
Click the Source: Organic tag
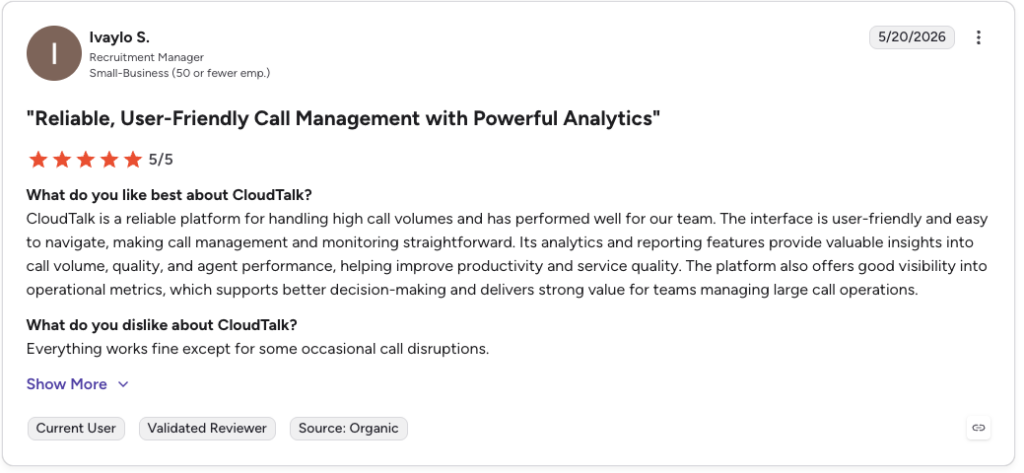349,429
